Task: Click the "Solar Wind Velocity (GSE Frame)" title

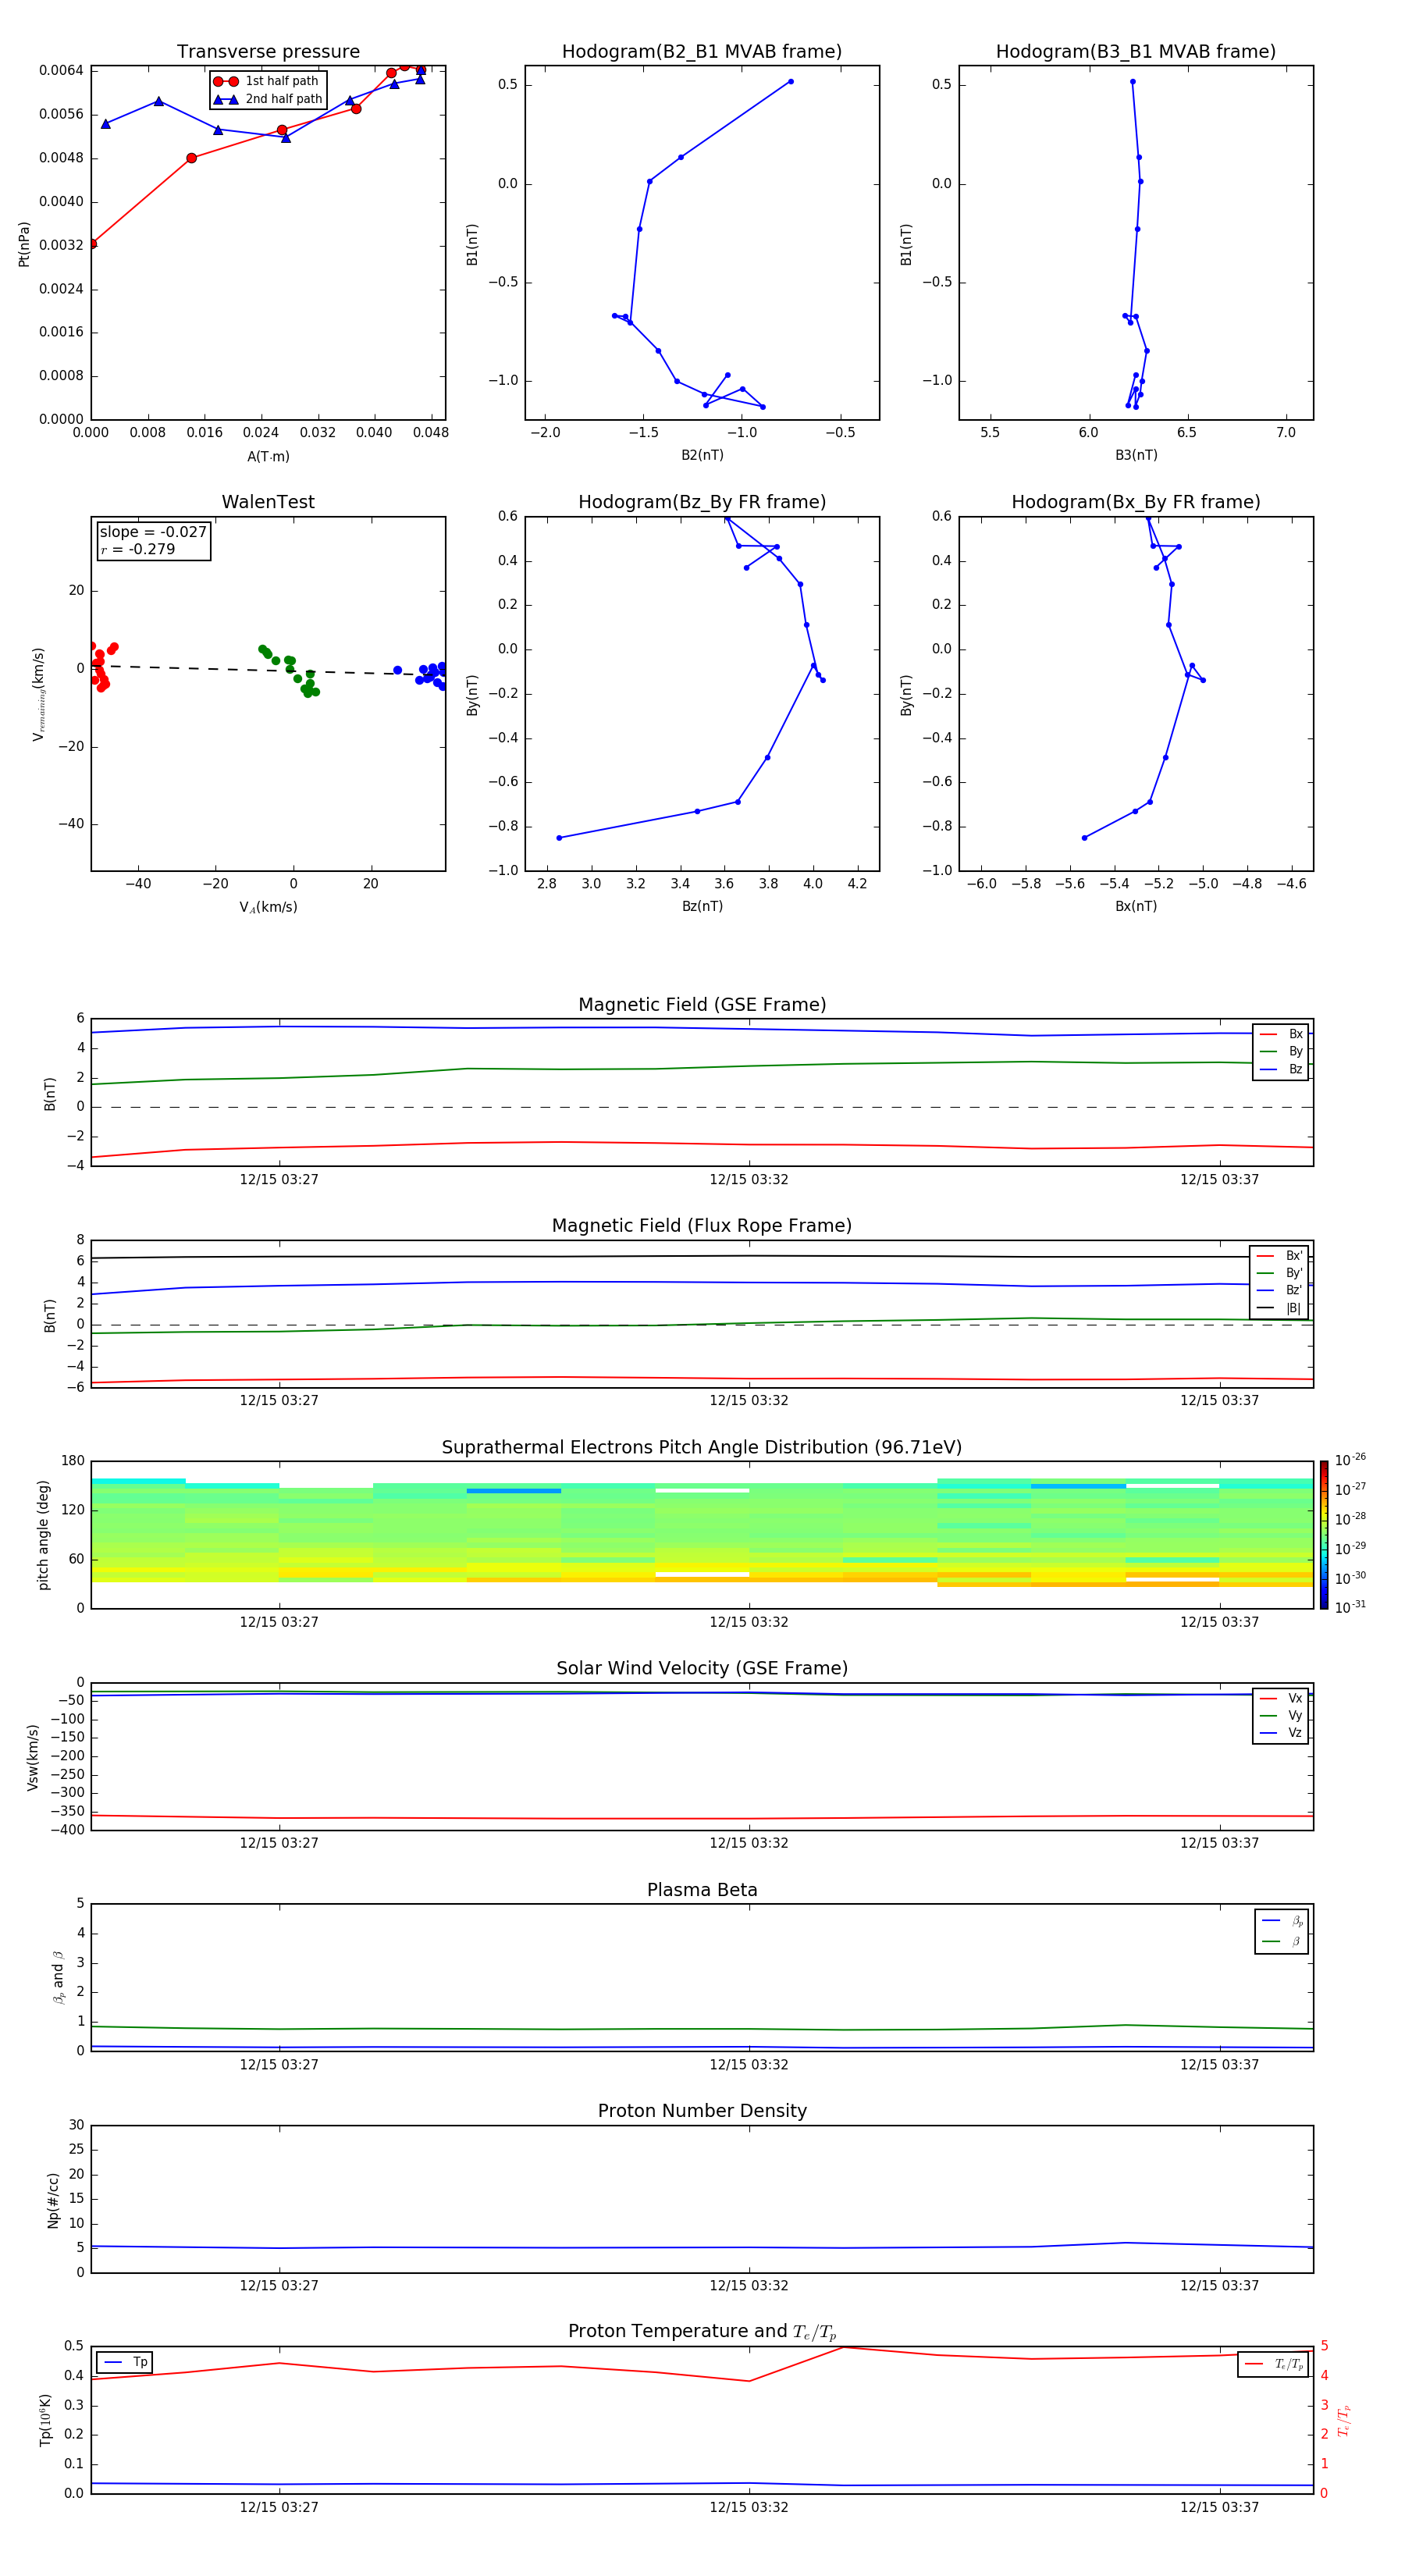Action: click(702, 1668)
